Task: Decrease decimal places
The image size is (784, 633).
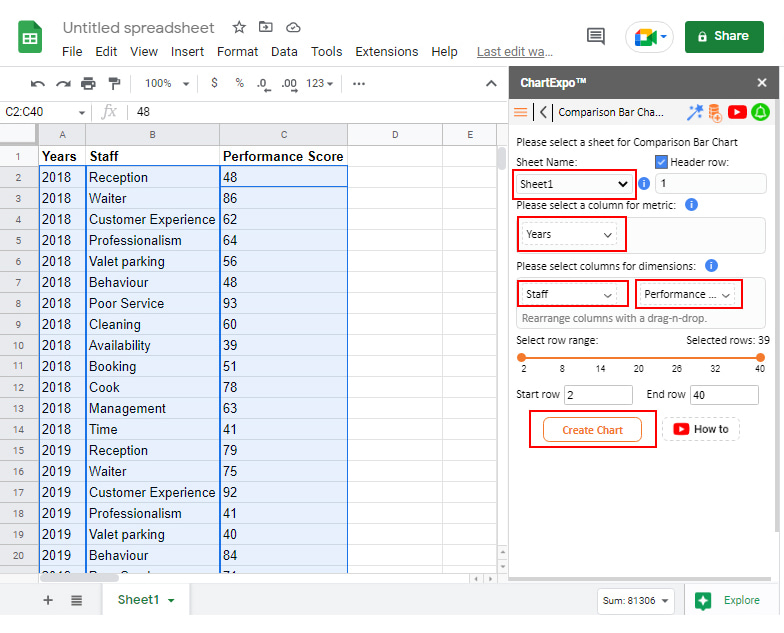Action: 264,84
